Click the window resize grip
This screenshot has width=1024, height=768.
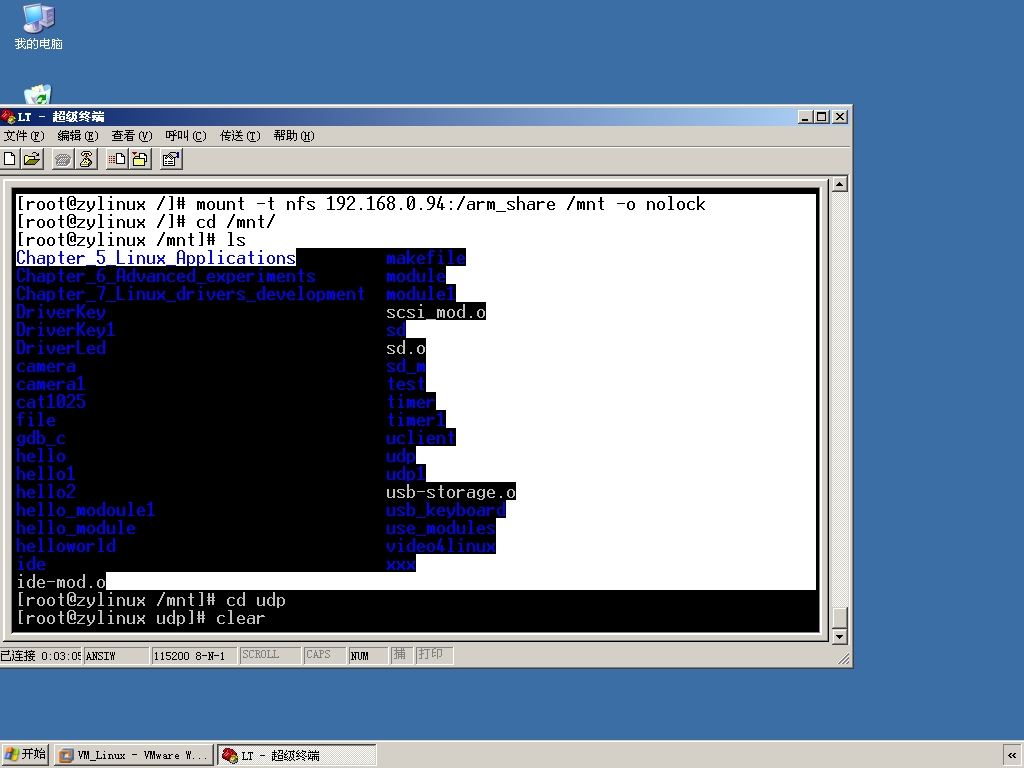(844, 659)
